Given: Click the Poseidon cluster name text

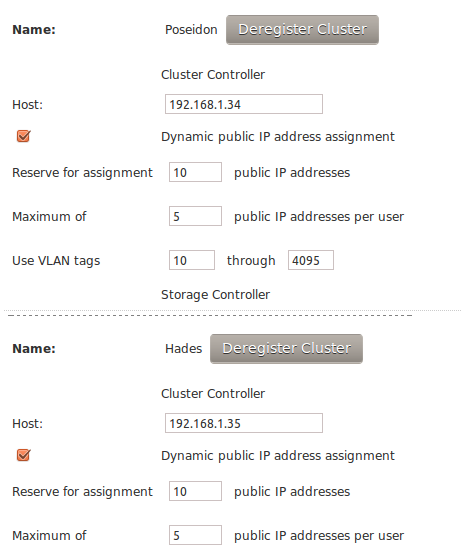Looking at the screenshot, I should (191, 30).
